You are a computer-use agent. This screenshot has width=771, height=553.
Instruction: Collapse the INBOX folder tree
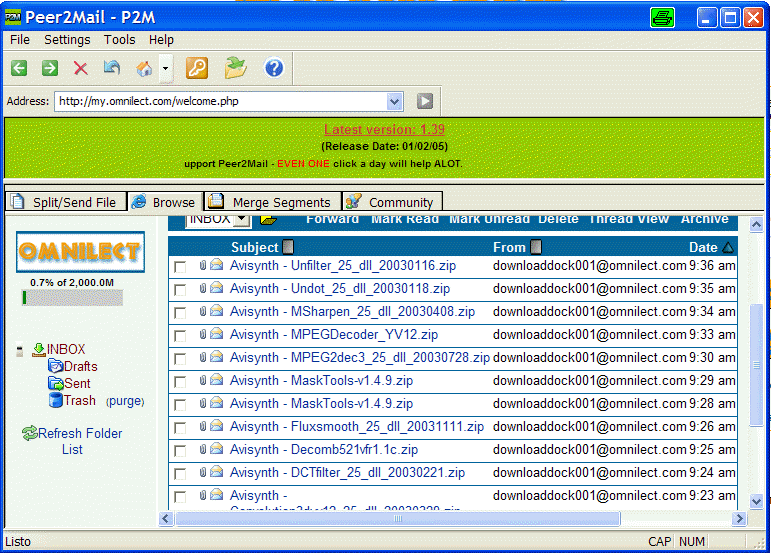(x=20, y=350)
